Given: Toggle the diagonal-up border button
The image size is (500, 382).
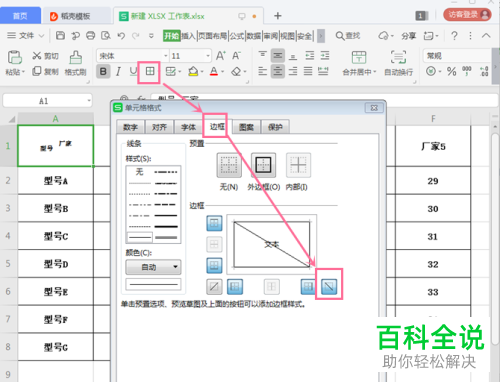Looking at the screenshot, I should click(214, 286).
